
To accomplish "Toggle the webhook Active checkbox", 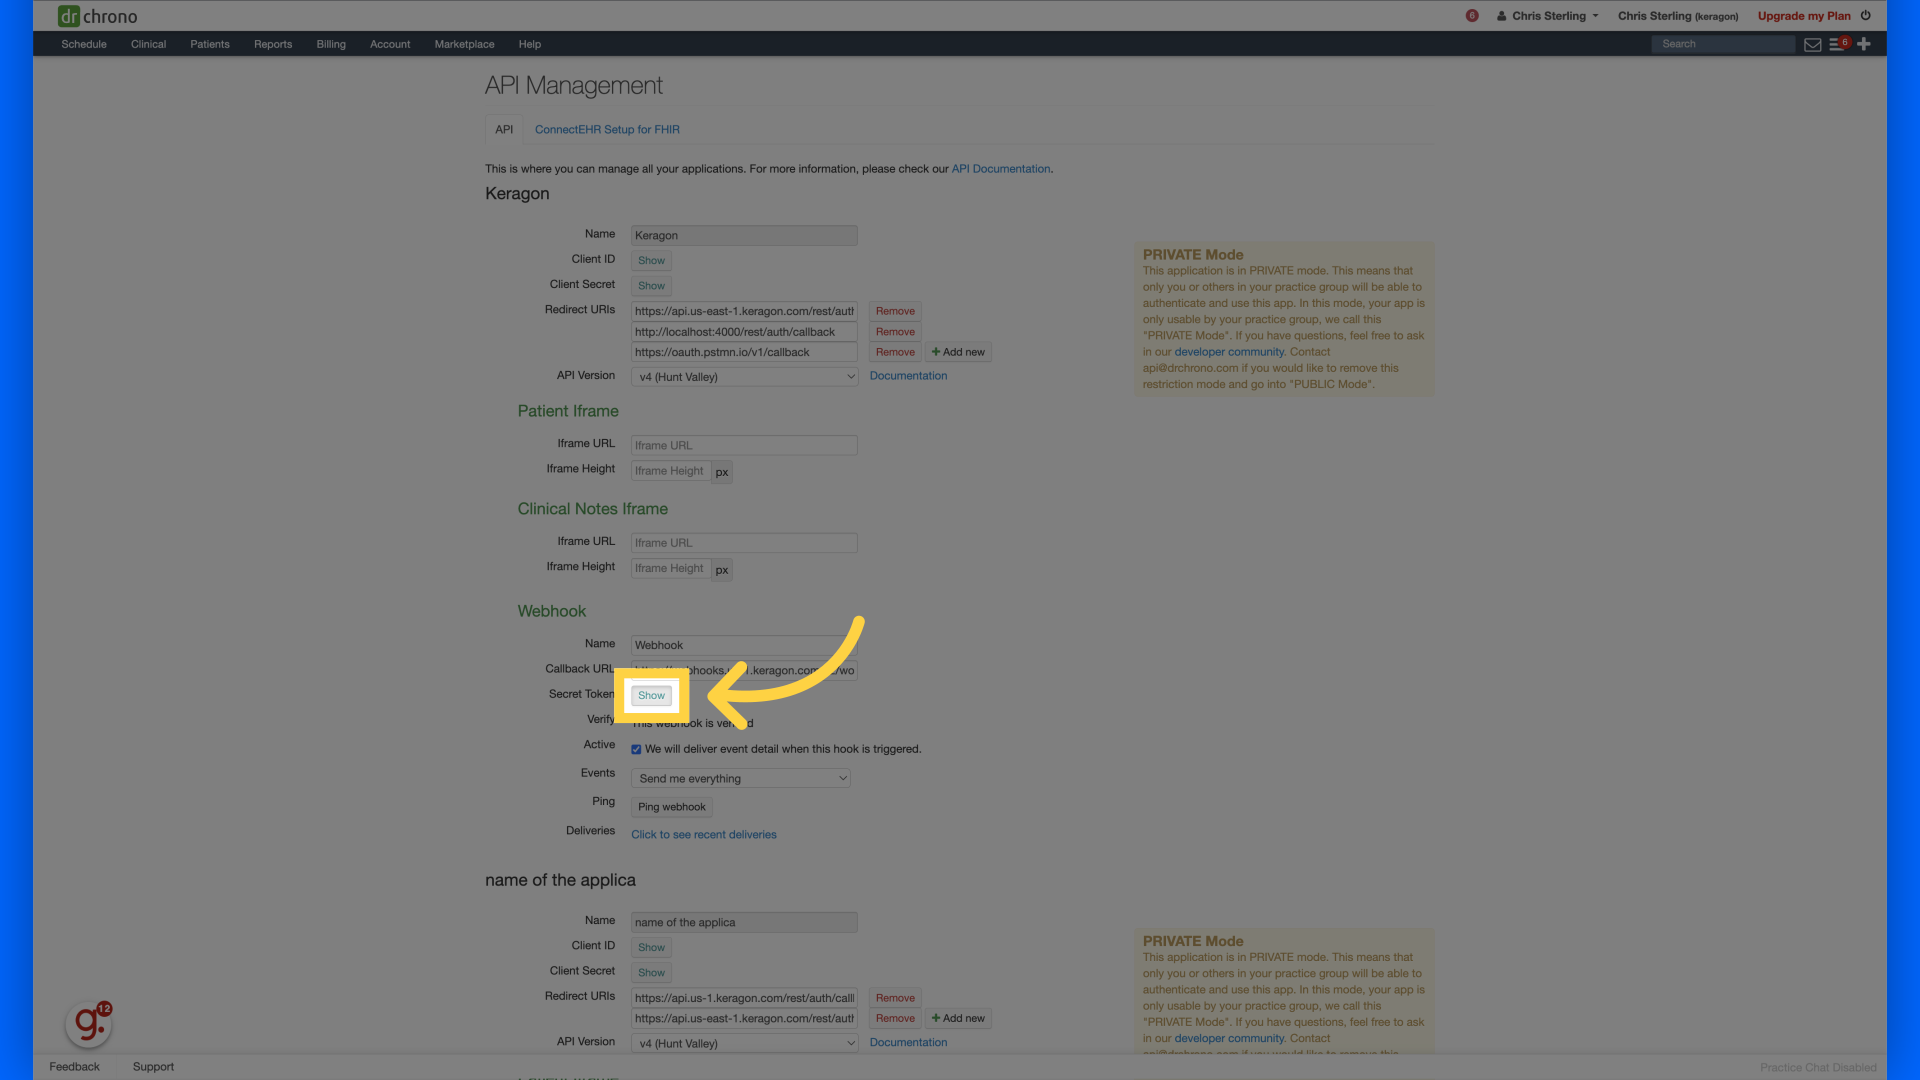I will pos(636,749).
